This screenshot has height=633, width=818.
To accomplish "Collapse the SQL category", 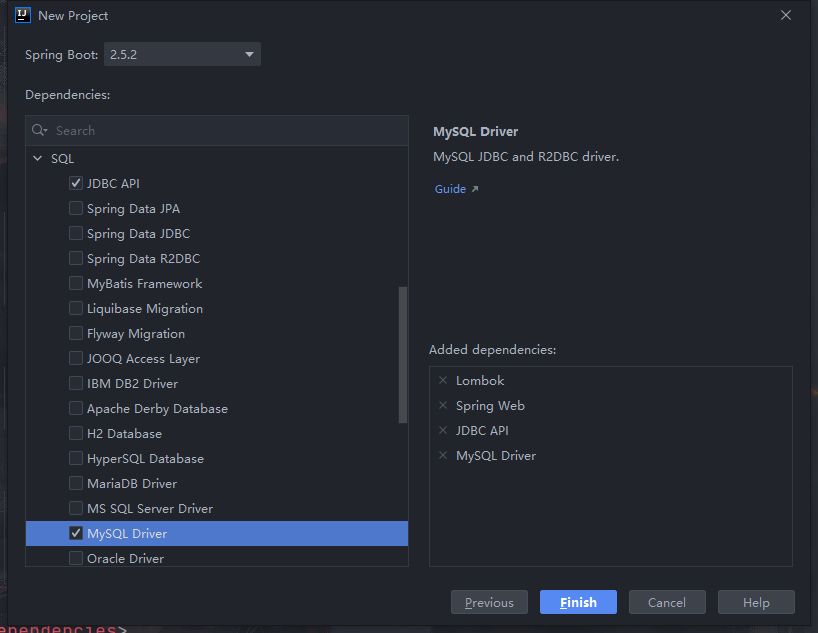I will click(38, 158).
